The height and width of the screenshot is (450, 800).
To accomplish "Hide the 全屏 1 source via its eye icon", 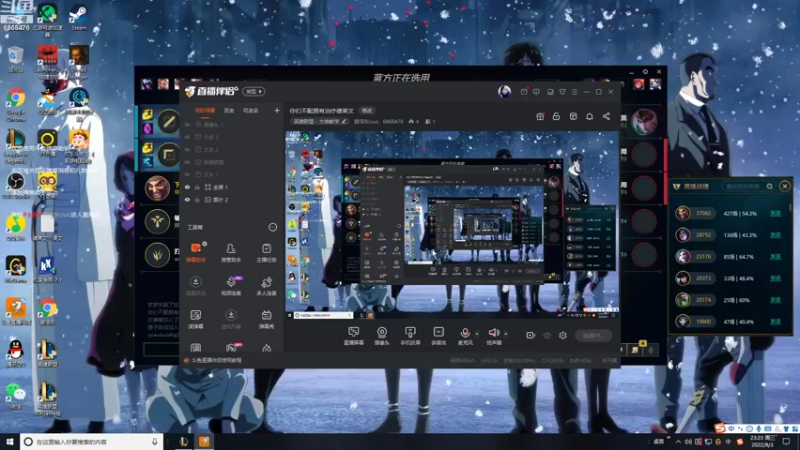I will [187, 187].
